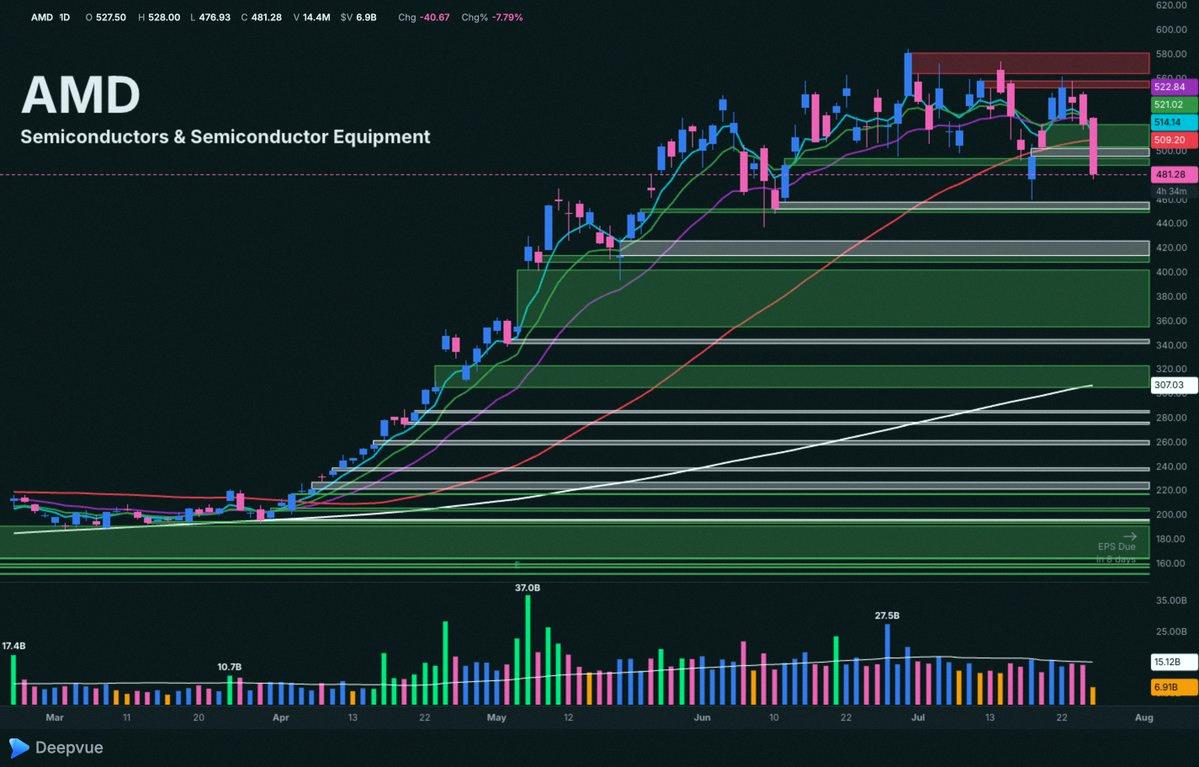Viewport: 1199px width, 767px height.
Task: Click the 37.0B peak volume label
Action: (x=527, y=587)
